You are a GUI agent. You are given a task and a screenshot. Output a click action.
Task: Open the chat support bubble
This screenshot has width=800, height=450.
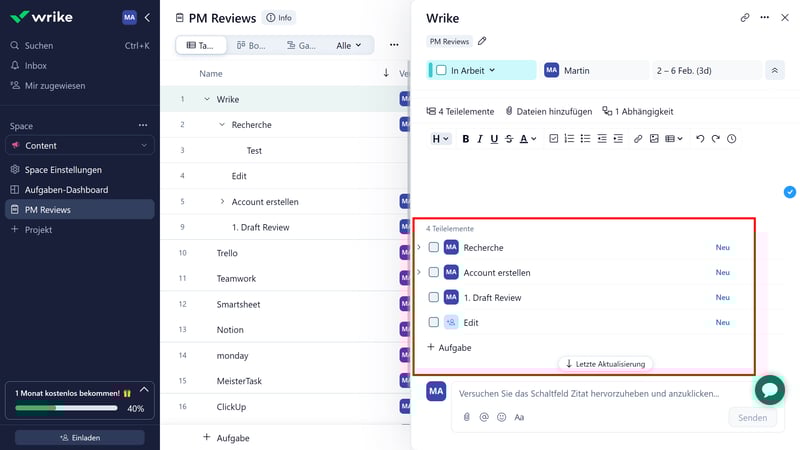[769, 390]
